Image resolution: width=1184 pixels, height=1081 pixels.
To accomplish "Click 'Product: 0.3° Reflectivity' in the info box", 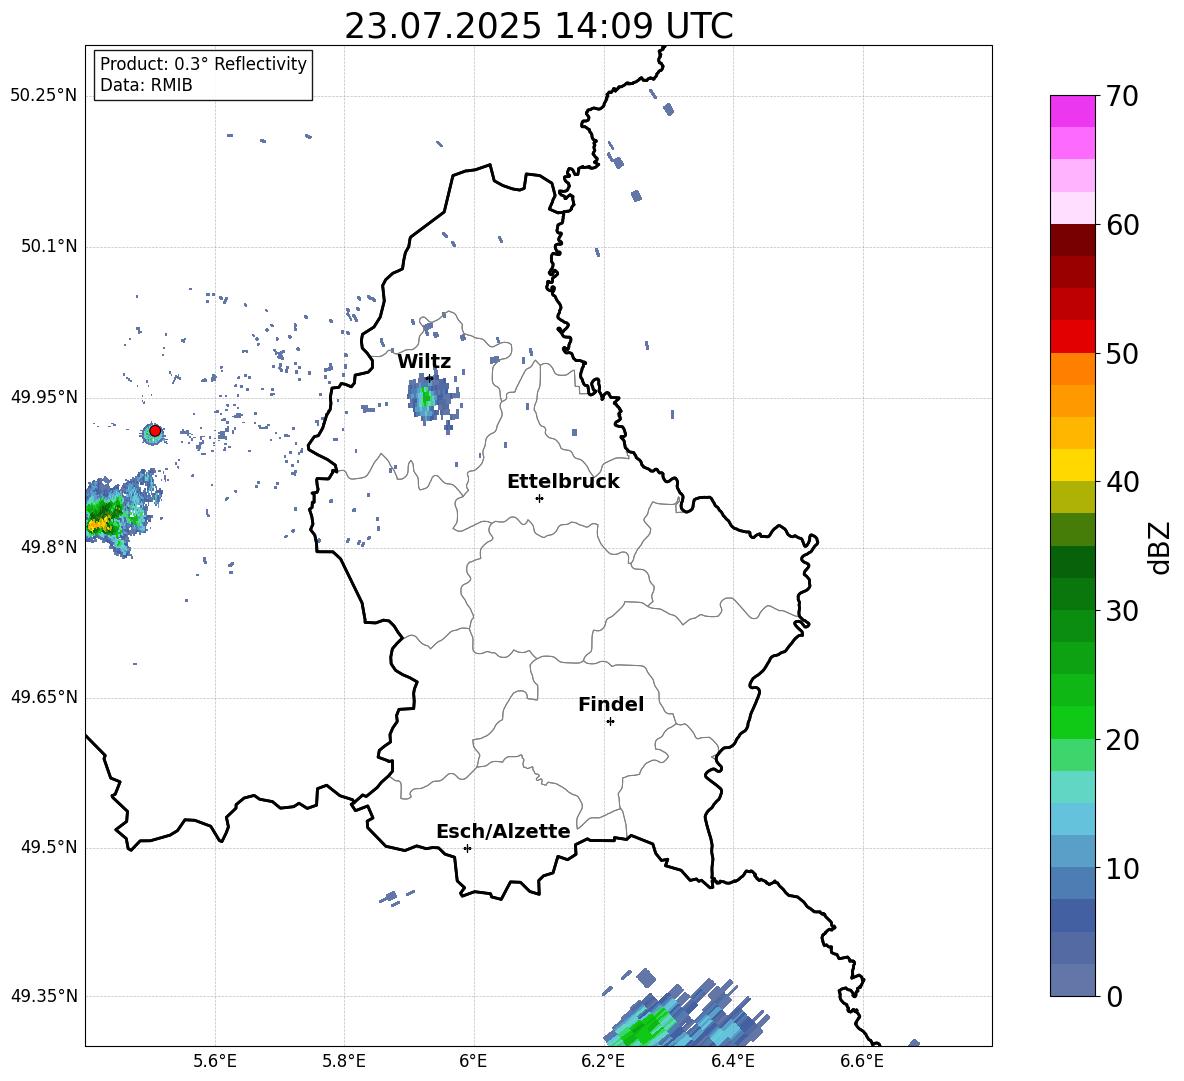I will [203, 64].
